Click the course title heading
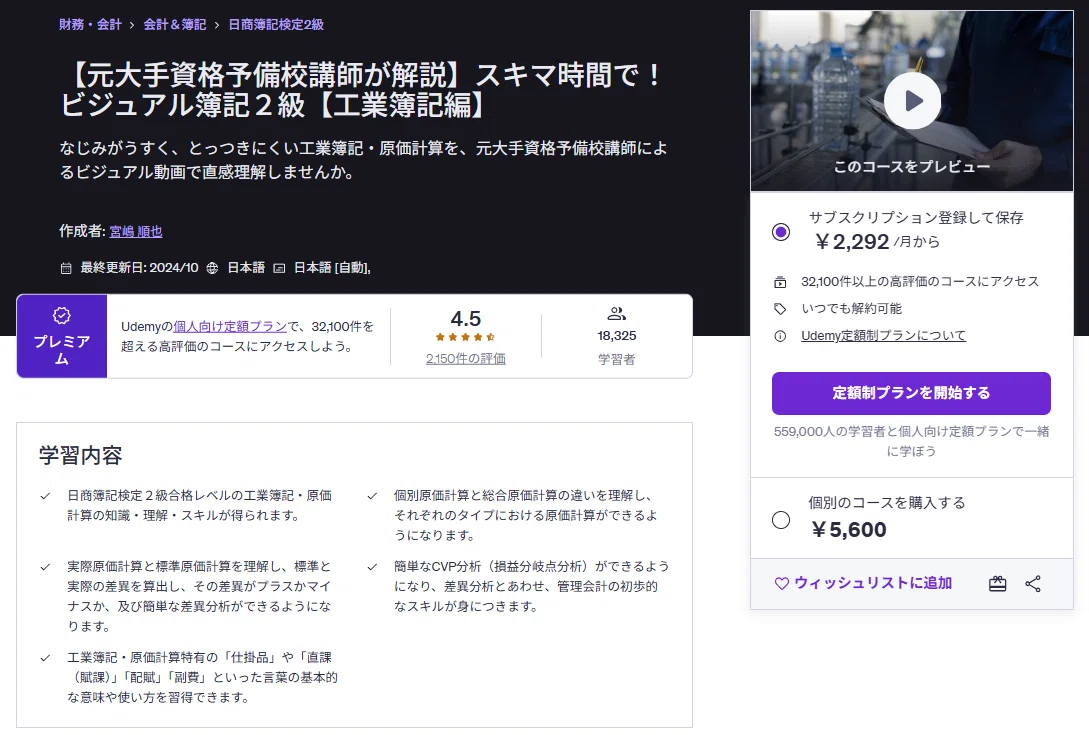The image size is (1089, 735). 361,90
